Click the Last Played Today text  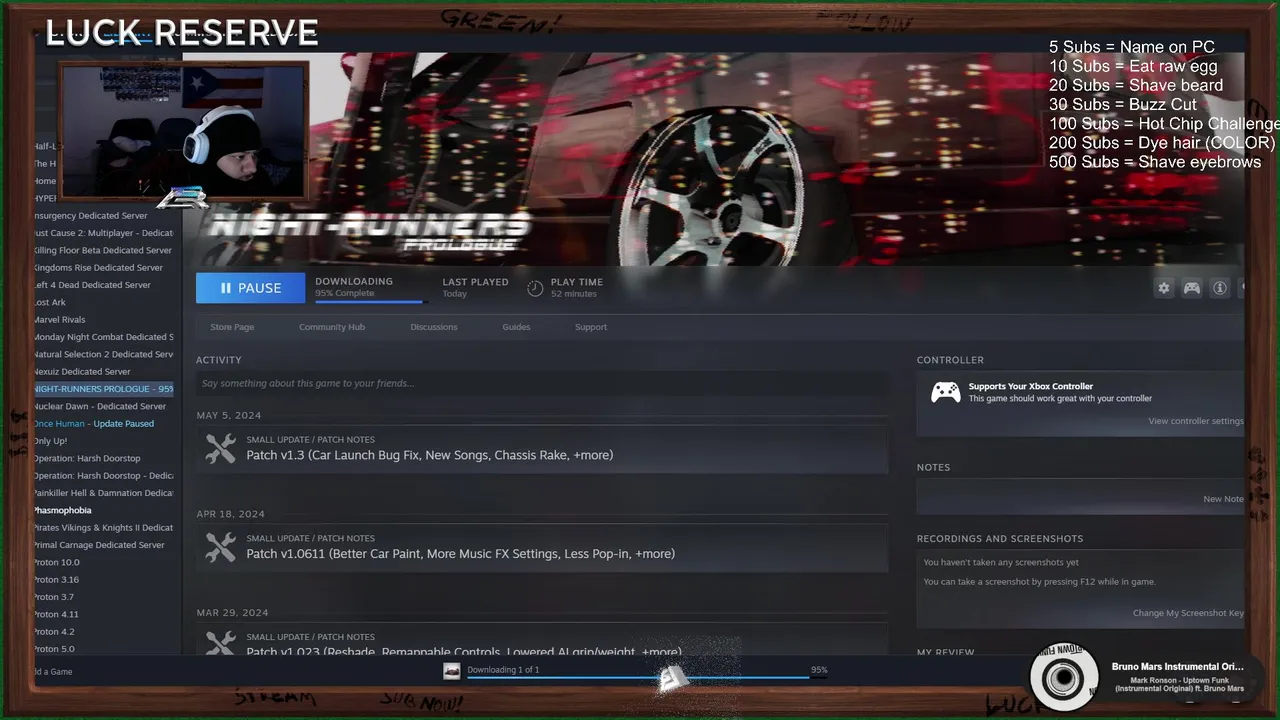[475, 288]
